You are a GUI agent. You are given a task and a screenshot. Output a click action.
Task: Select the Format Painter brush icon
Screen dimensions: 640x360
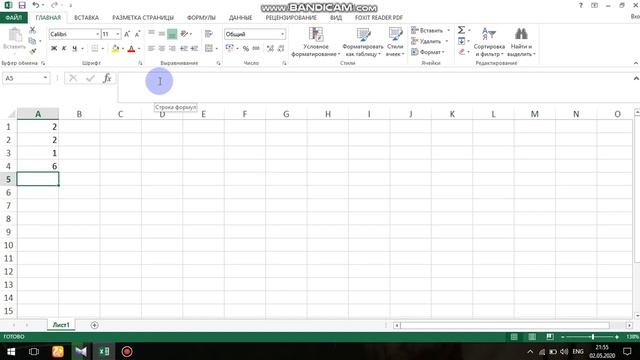click(x=33, y=51)
